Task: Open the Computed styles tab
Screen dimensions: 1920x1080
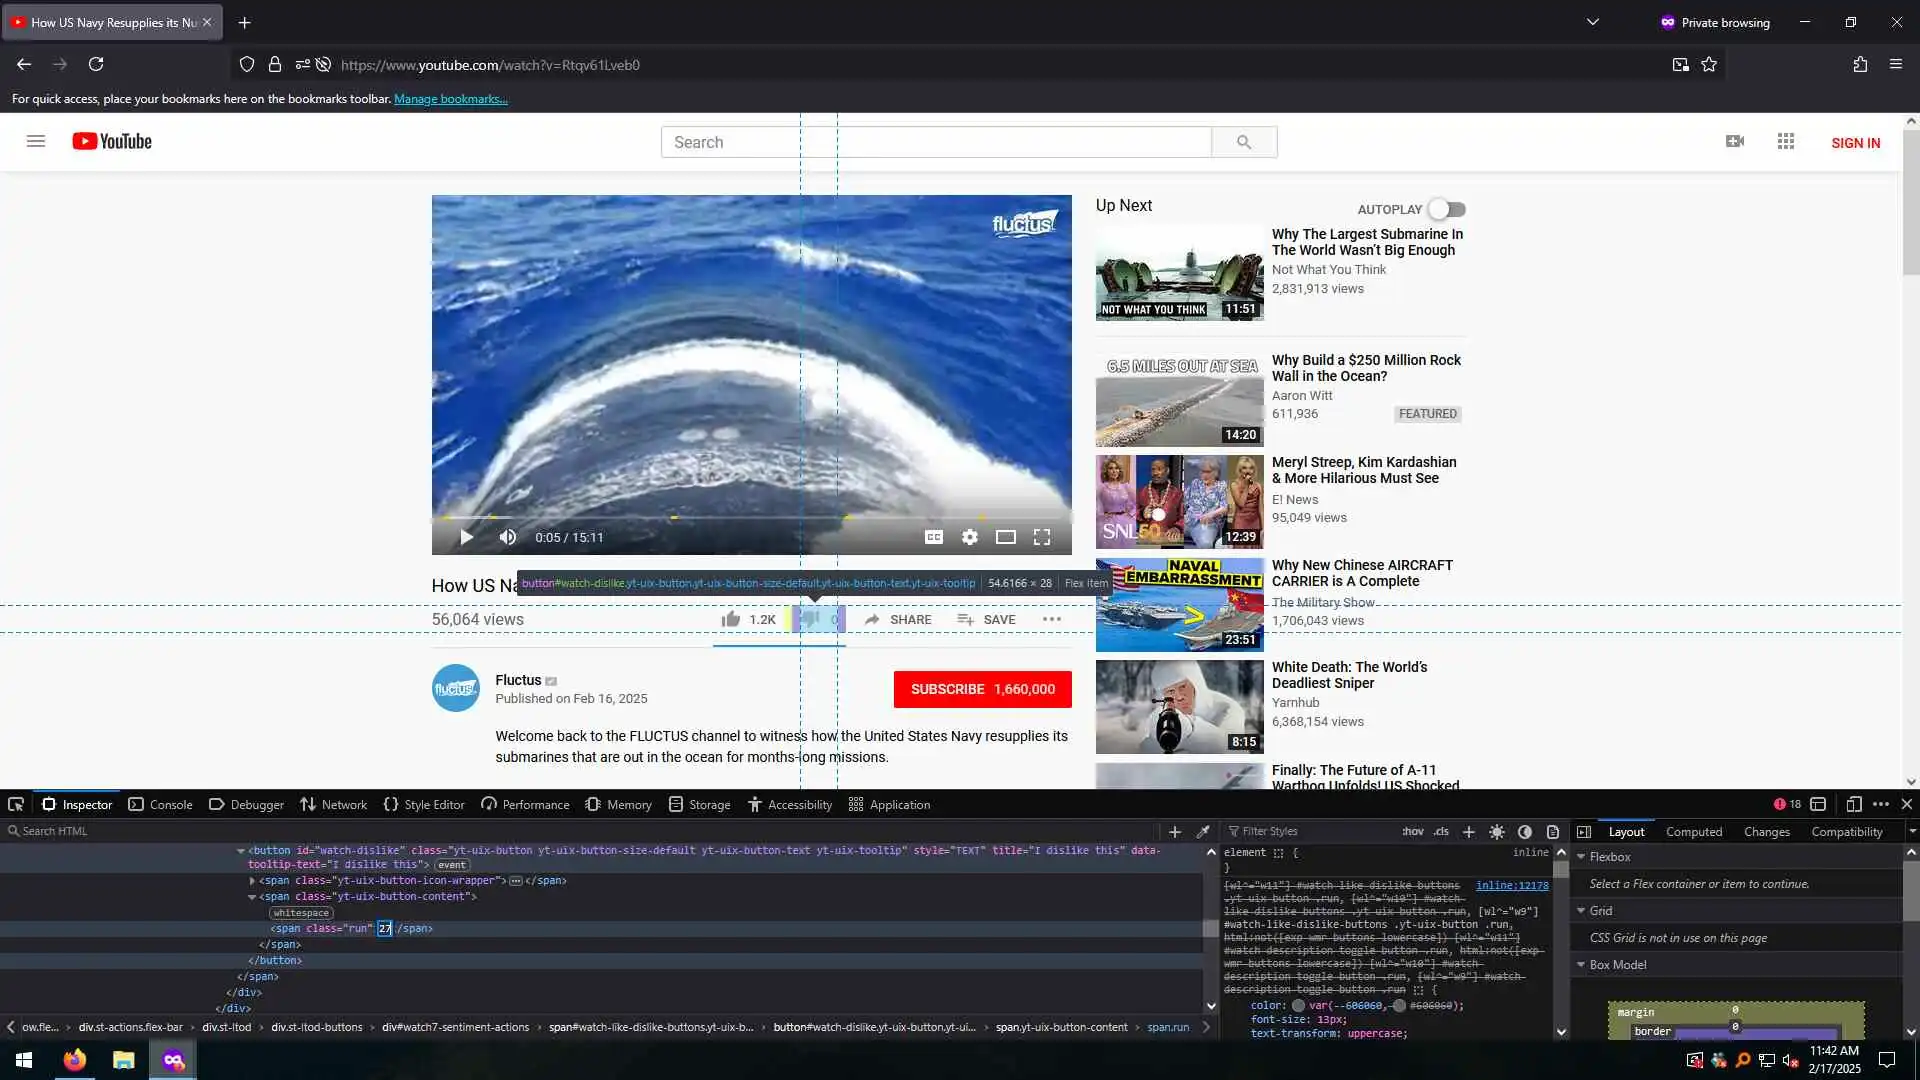Action: tap(1693, 832)
